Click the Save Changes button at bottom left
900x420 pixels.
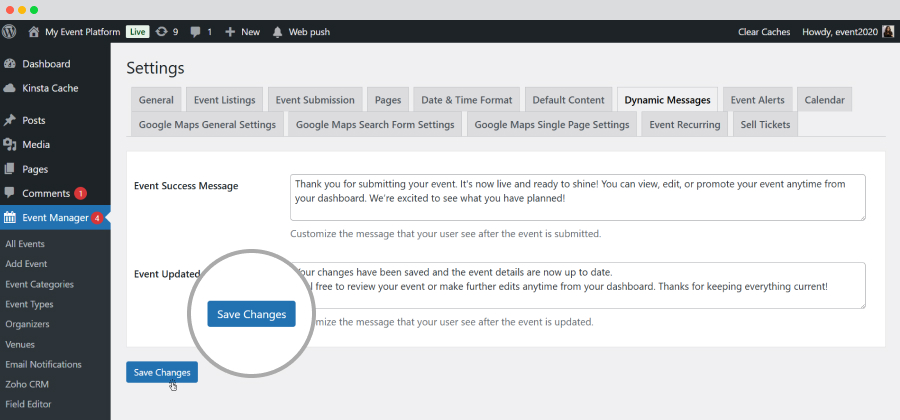pyautogui.click(x=162, y=372)
